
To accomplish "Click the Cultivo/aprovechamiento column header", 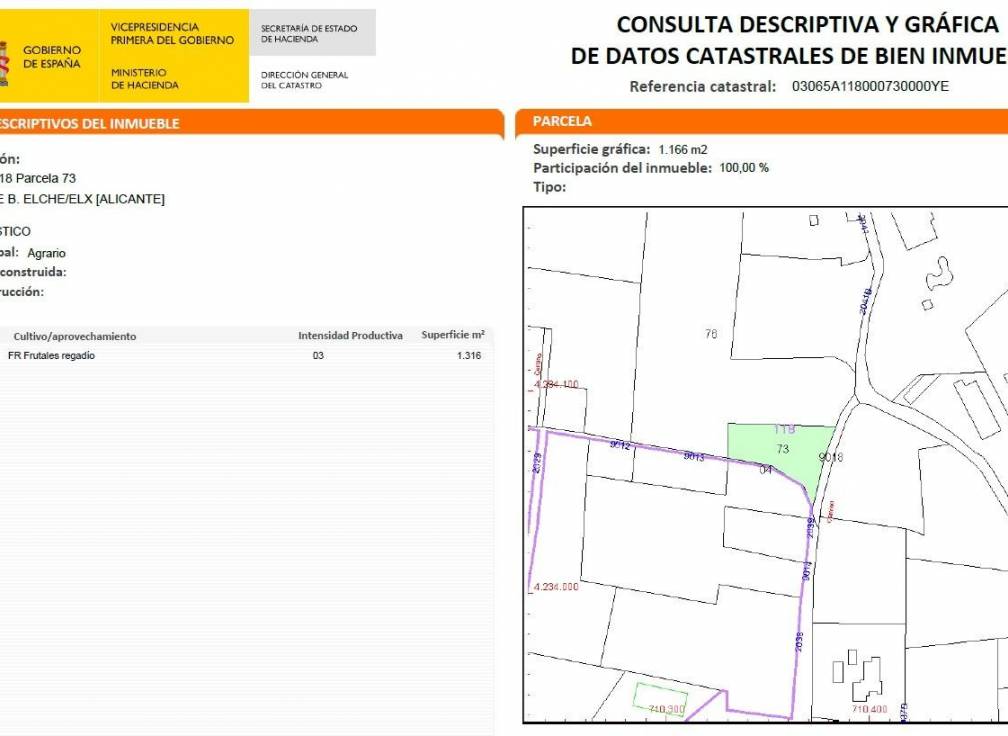I will click(x=75, y=336).
